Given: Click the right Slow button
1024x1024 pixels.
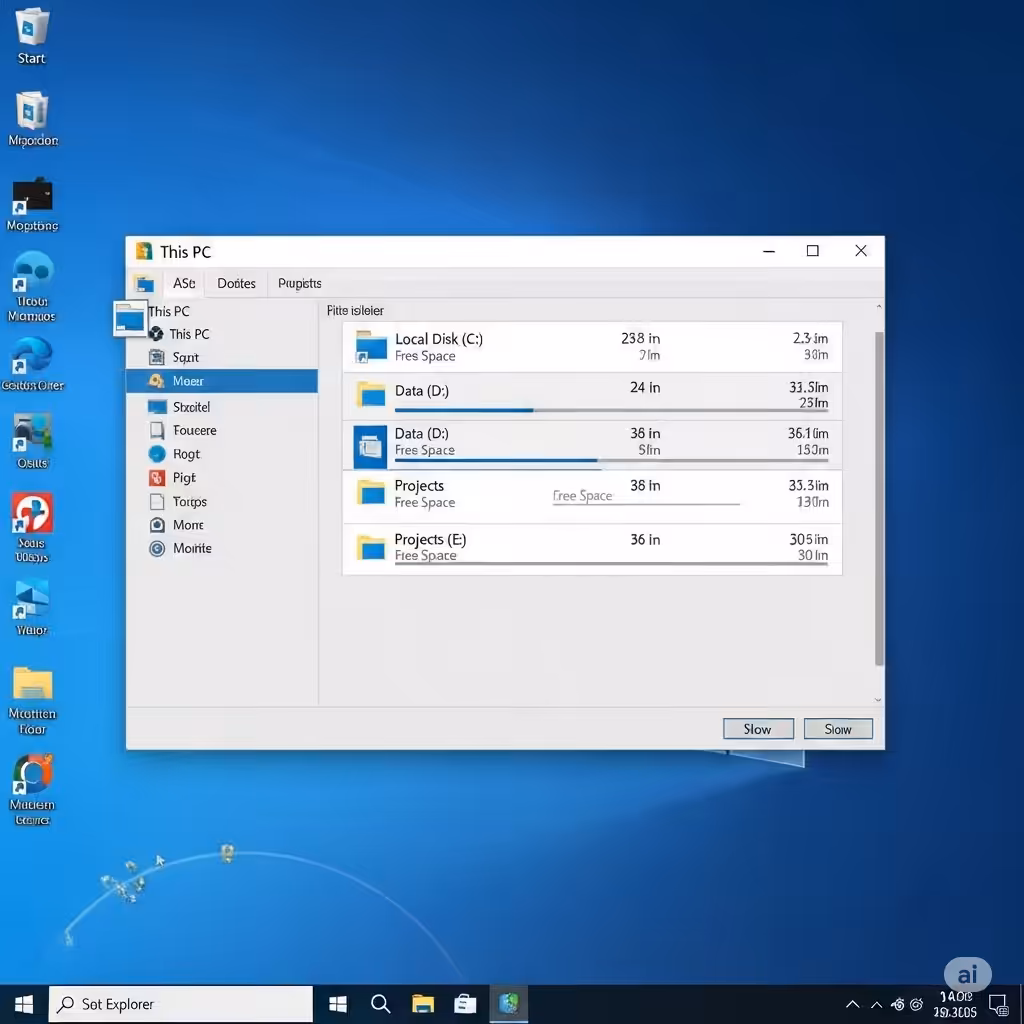Looking at the screenshot, I should click(838, 729).
